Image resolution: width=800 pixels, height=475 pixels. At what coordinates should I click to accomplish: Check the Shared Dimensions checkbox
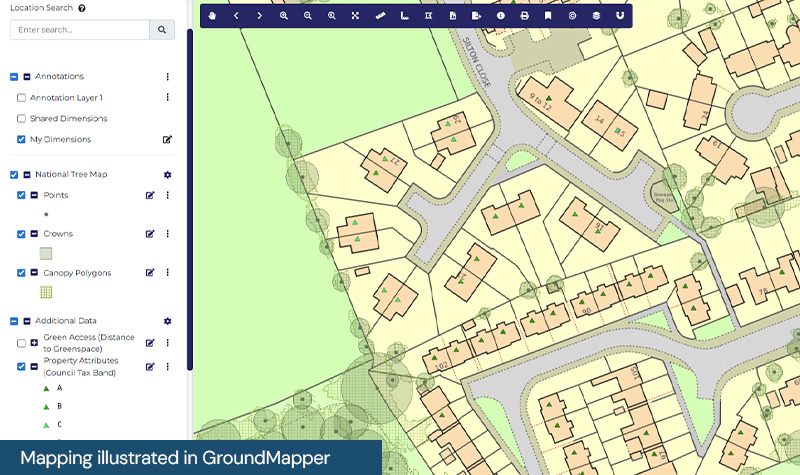click(22, 119)
